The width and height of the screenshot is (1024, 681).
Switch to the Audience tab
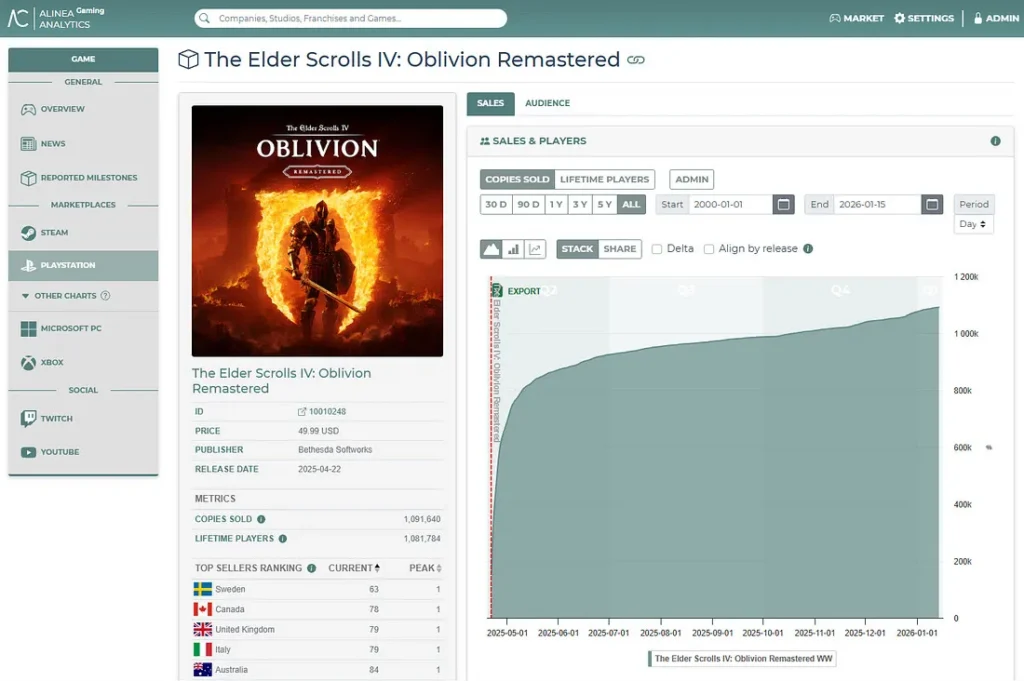(547, 103)
